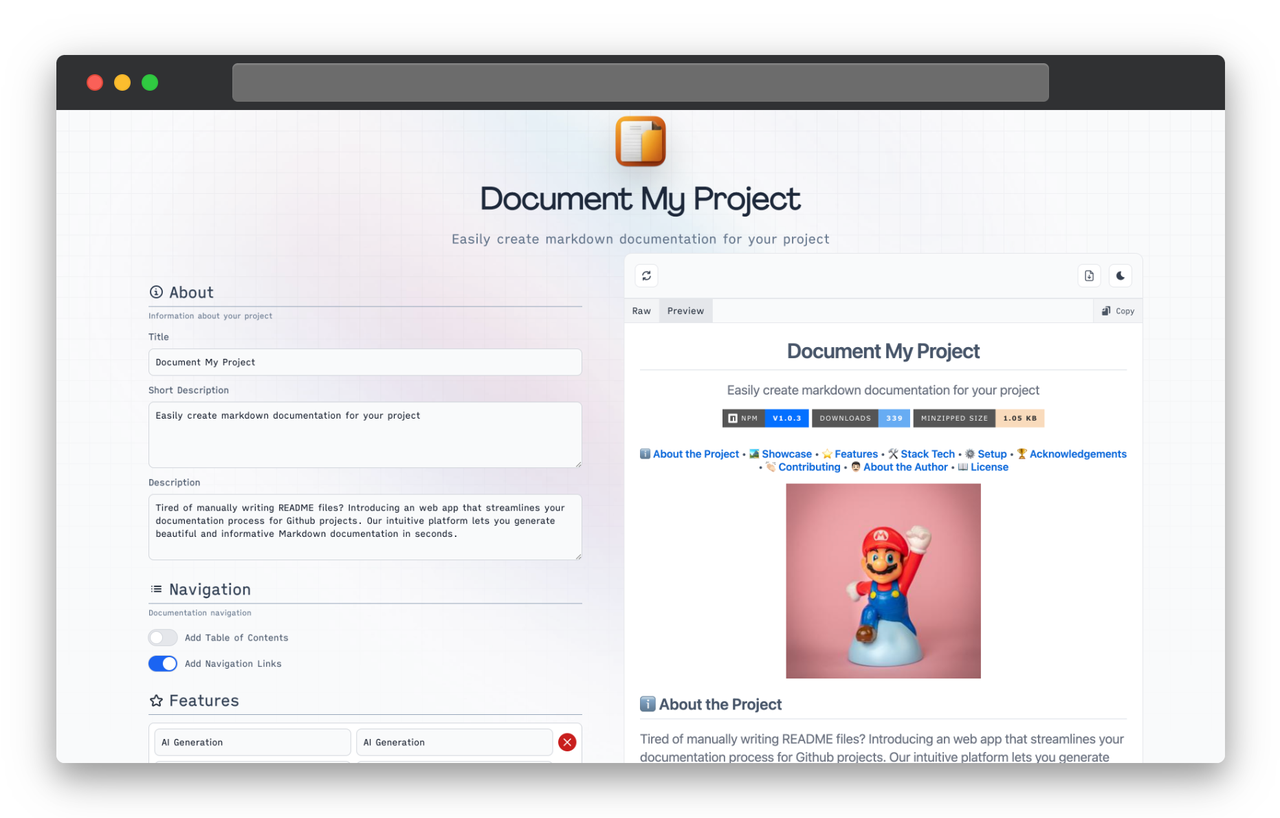
Task: Click the info icon beside About heading
Action: tap(155, 292)
